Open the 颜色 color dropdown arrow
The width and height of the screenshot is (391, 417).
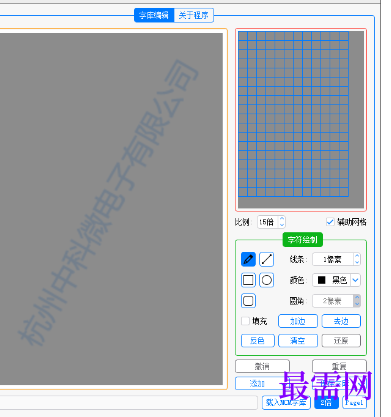pyautogui.click(x=356, y=280)
